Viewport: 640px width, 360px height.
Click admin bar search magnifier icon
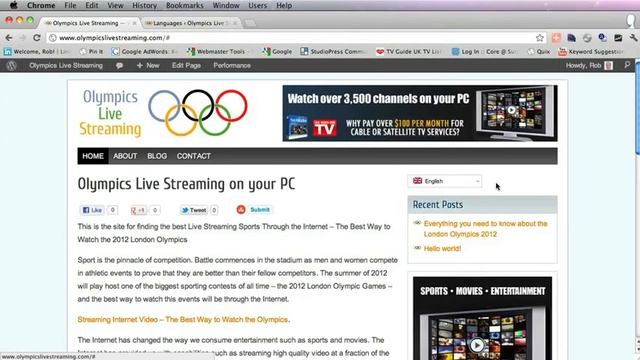point(627,65)
